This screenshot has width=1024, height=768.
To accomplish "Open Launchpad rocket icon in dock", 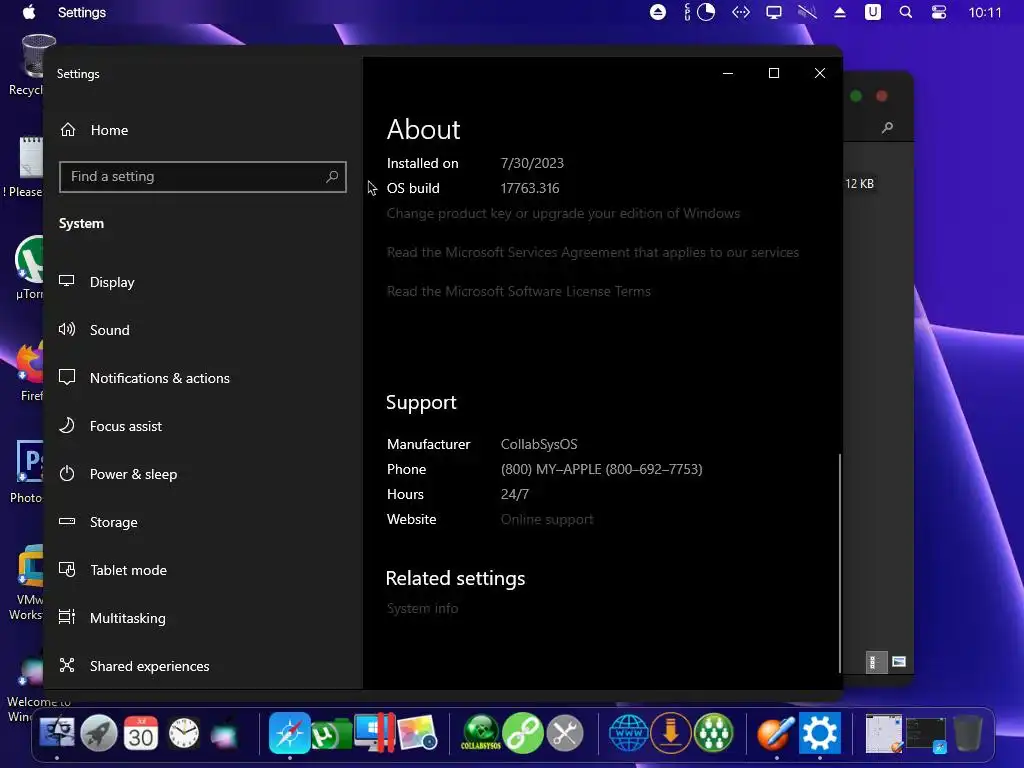I will click(x=99, y=733).
